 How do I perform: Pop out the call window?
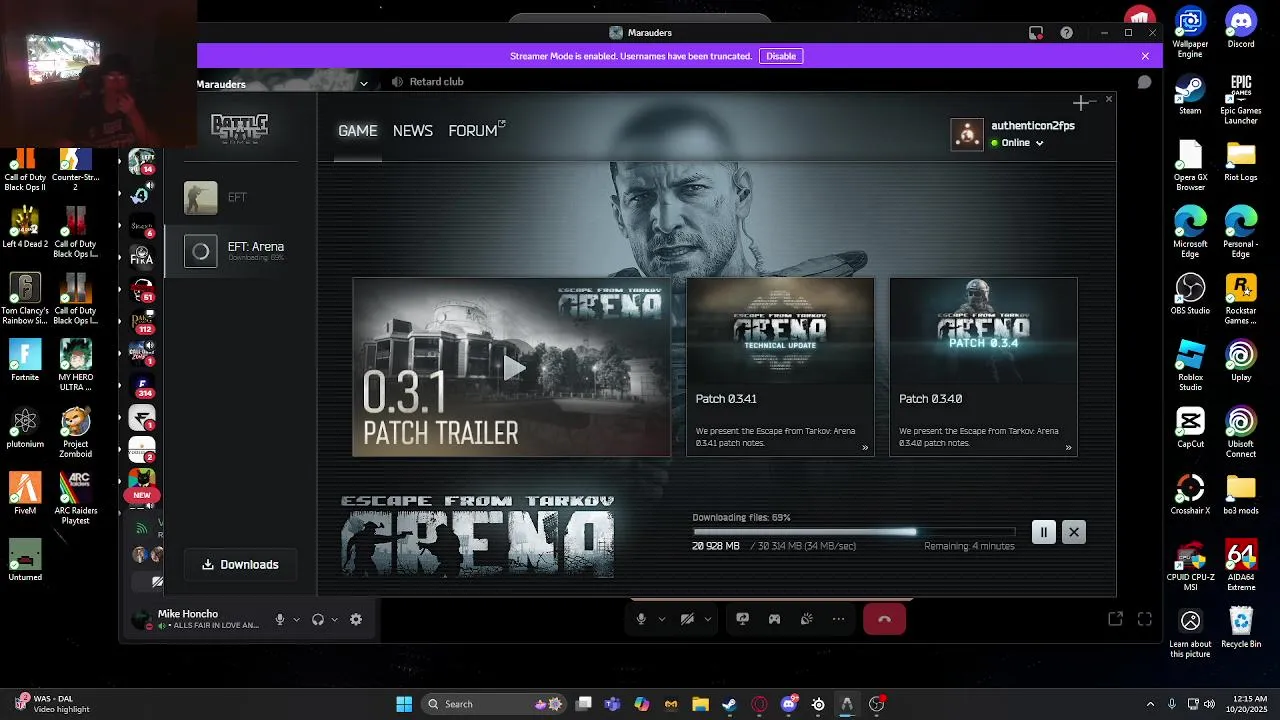[x=1115, y=619]
